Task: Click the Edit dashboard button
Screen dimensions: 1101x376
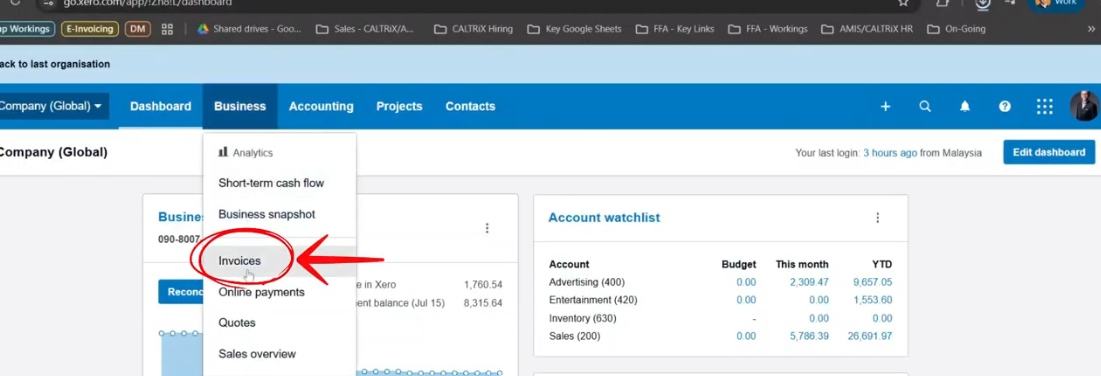Action: coord(1048,152)
